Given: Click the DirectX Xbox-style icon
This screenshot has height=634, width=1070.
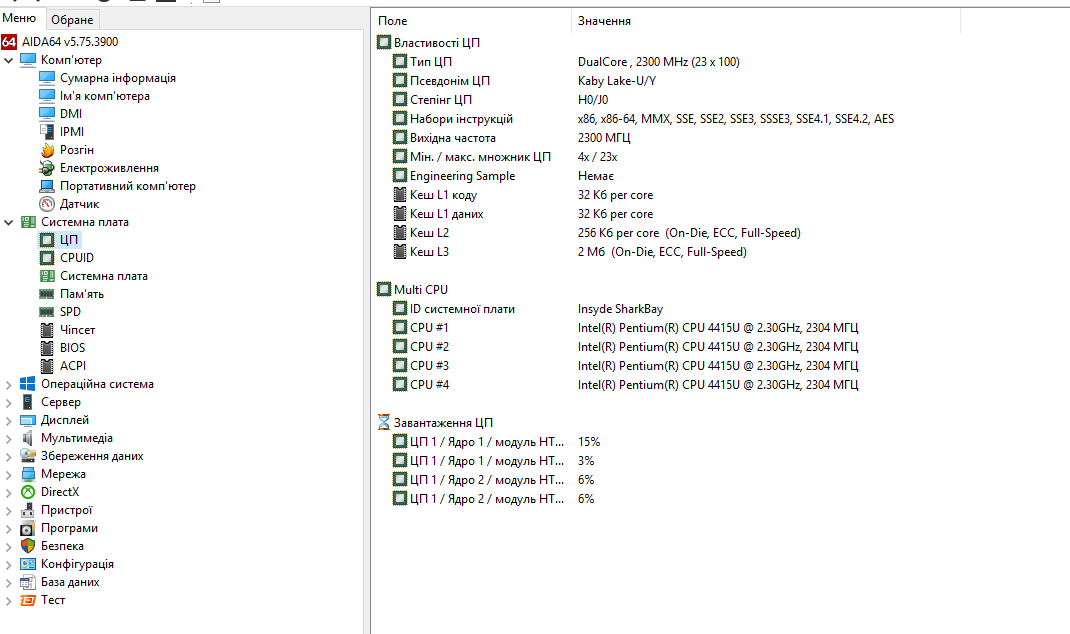Looking at the screenshot, I should click(28, 492).
